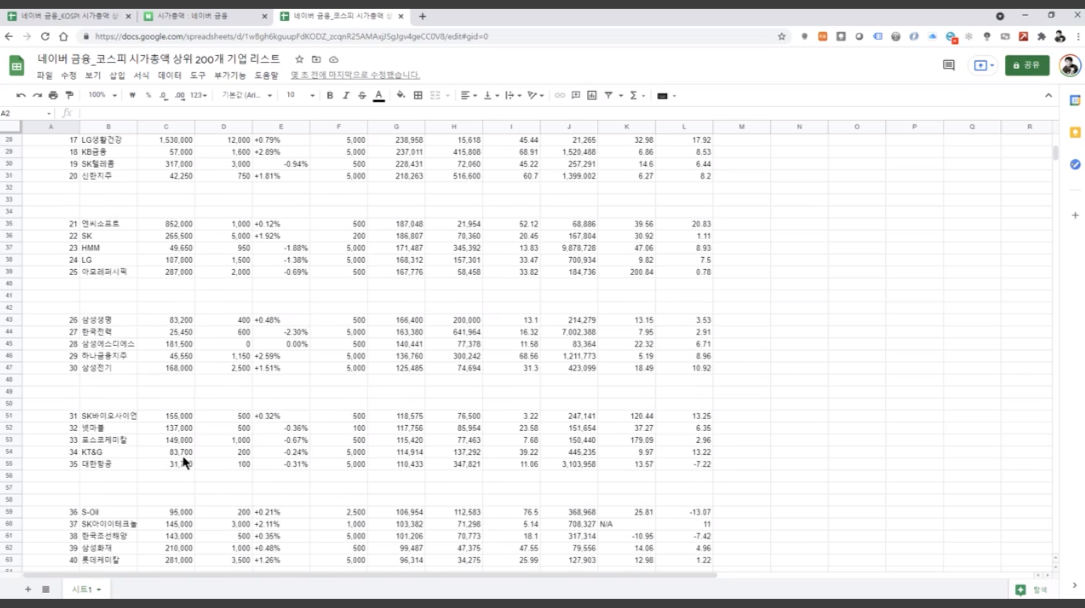Open the cell borders tool
This screenshot has width=1085, height=608.
pyautogui.click(x=418, y=95)
